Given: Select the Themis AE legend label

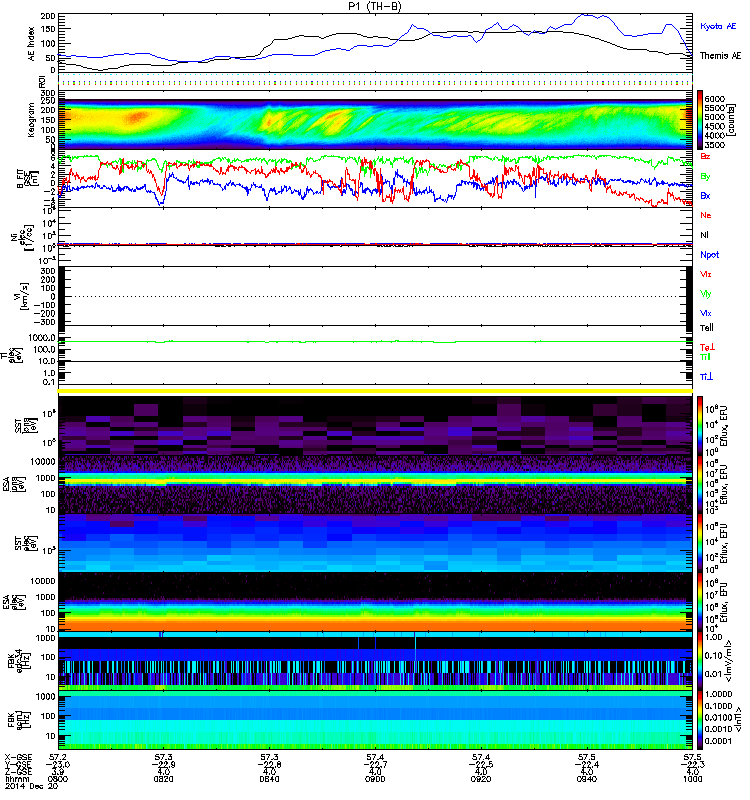Looking at the screenshot, I should [720, 56].
